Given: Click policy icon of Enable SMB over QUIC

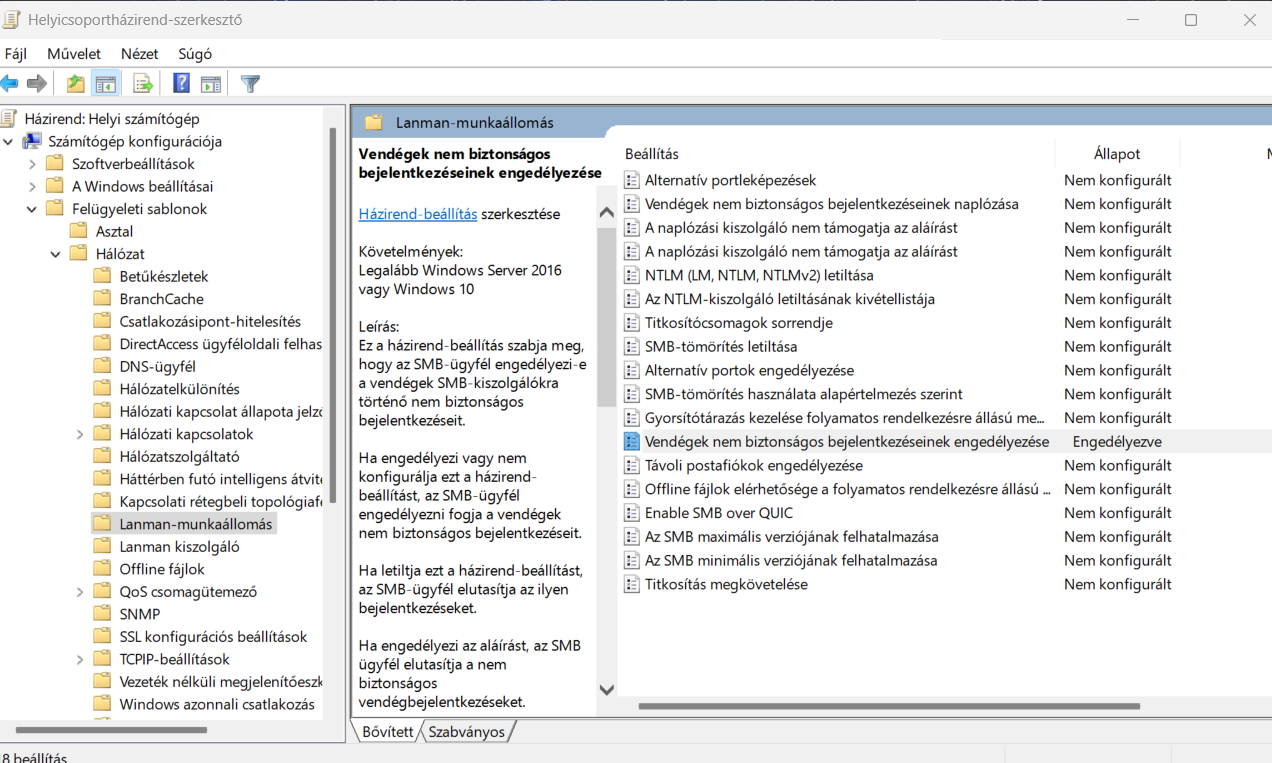Looking at the screenshot, I should (x=631, y=513).
